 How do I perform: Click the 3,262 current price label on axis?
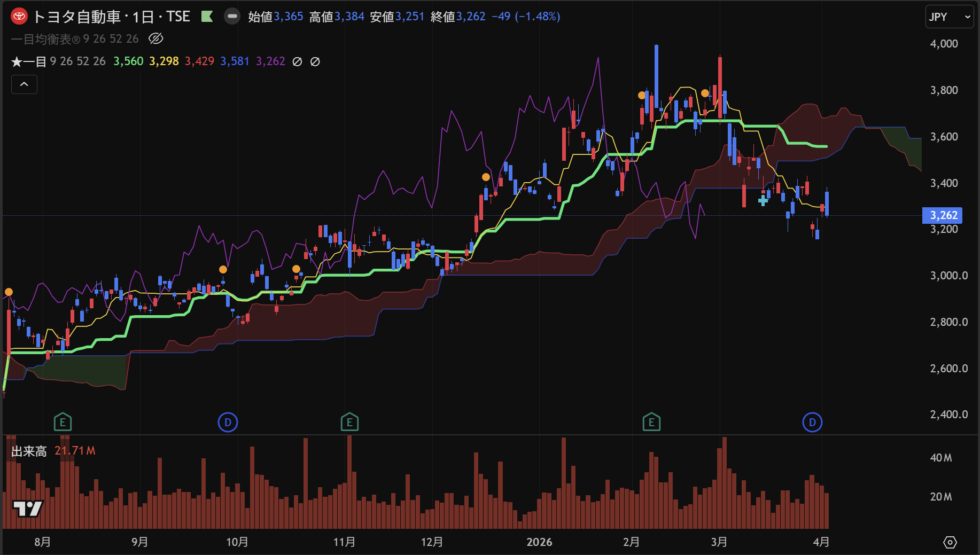point(943,215)
